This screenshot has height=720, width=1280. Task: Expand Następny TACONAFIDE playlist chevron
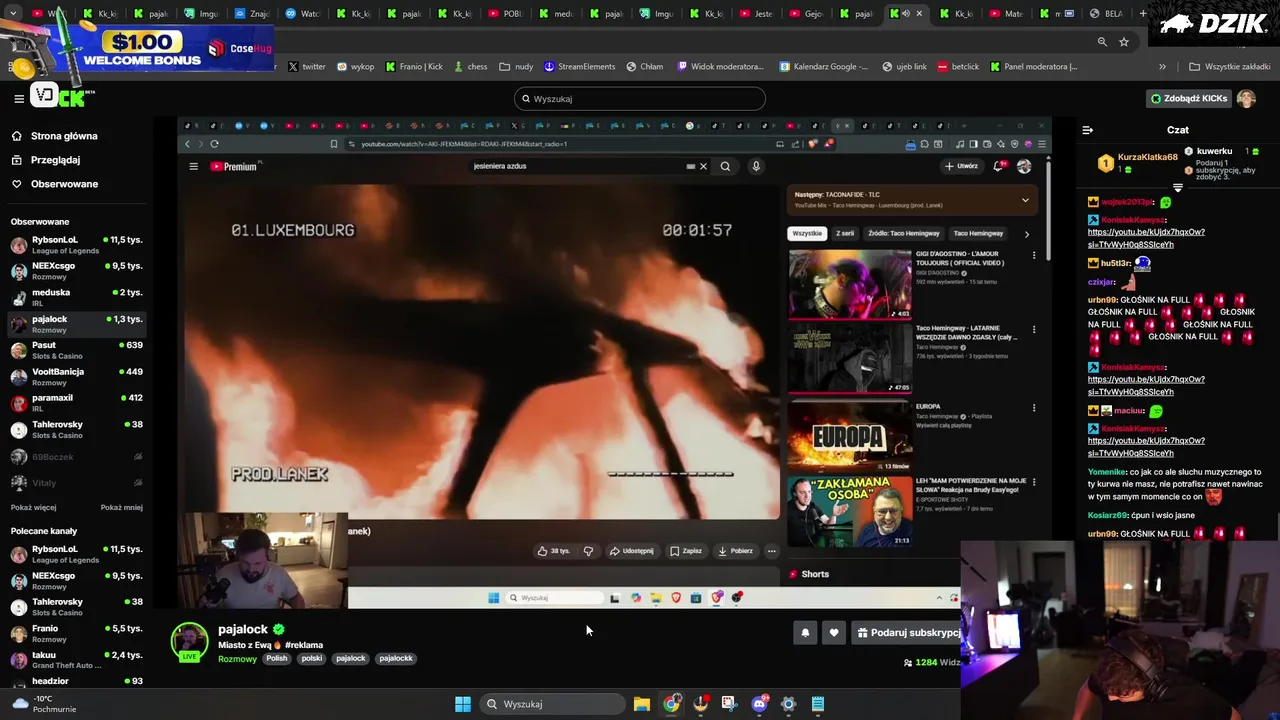tap(1025, 200)
